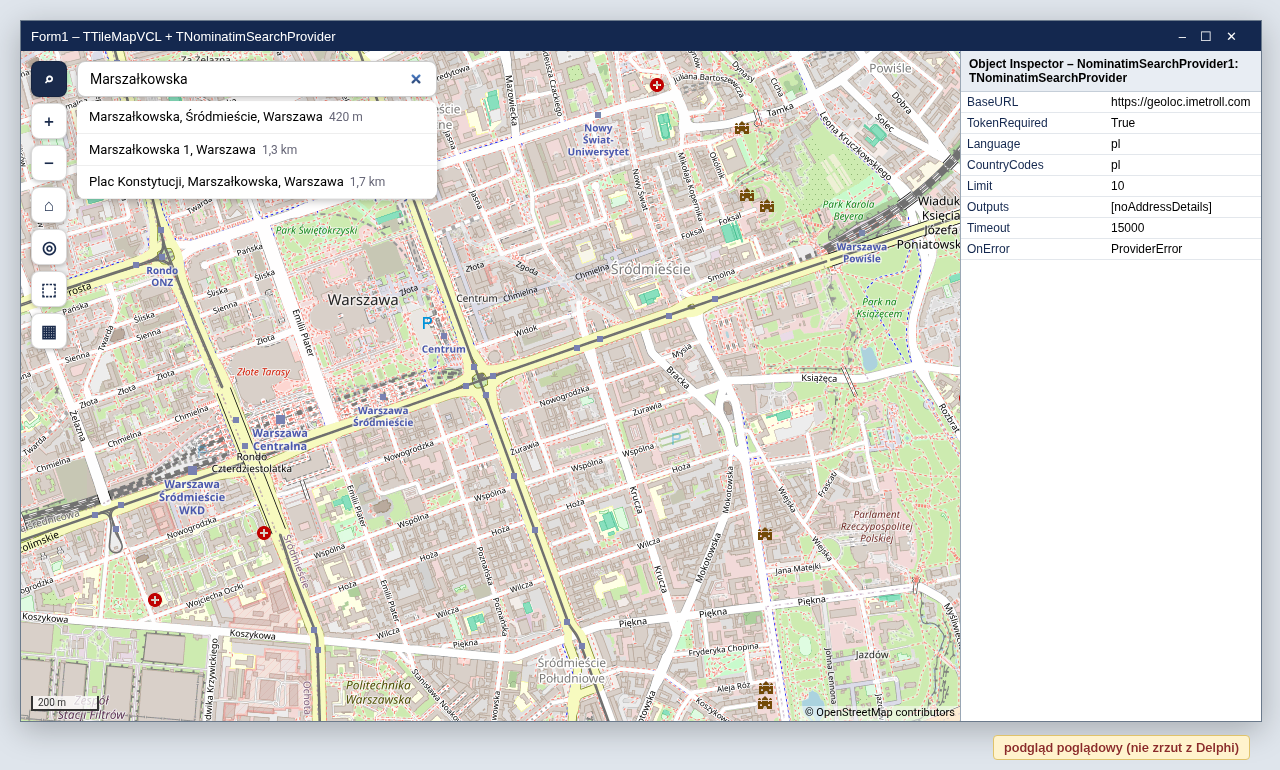Screen dimensions: 1280x770
Task: Pick the Marszałkowska 1, Warszawa result
Action: point(257,150)
